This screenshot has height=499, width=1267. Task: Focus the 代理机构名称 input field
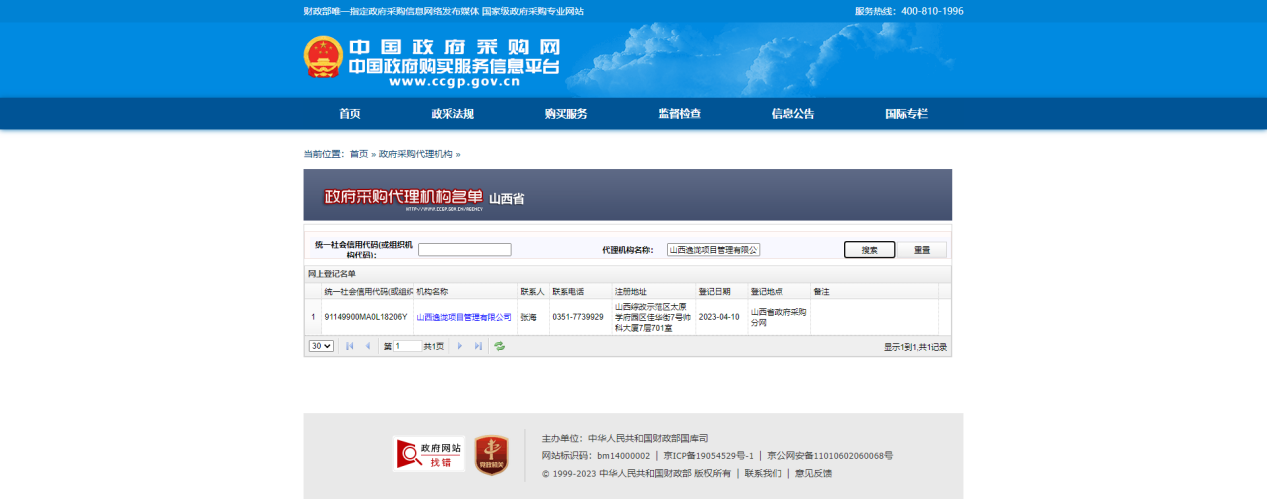(x=713, y=250)
